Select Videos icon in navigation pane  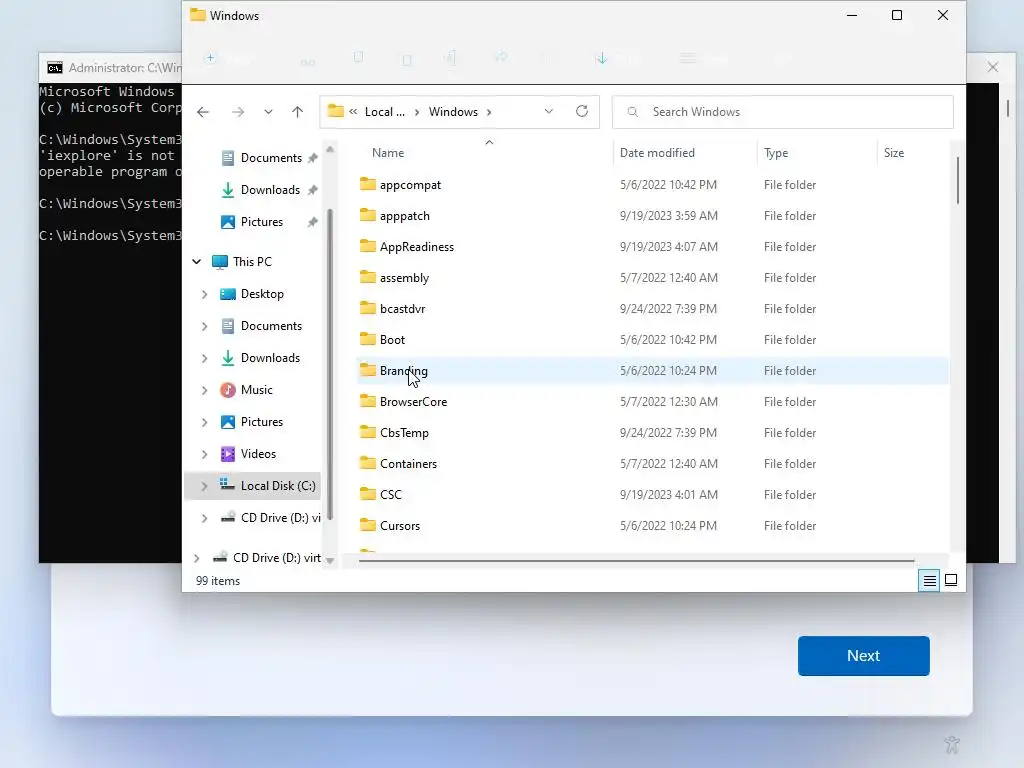(227, 454)
